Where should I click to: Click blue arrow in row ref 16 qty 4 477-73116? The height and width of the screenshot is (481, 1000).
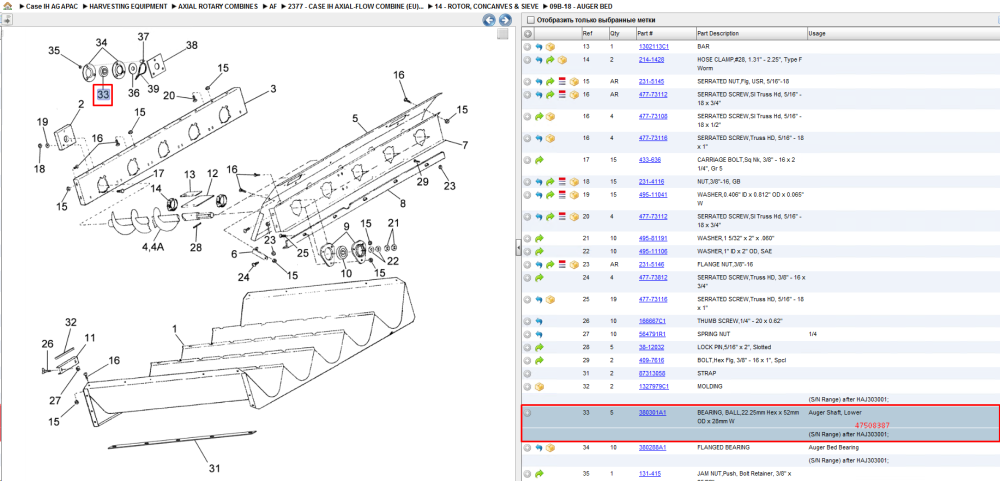(538, 138)
